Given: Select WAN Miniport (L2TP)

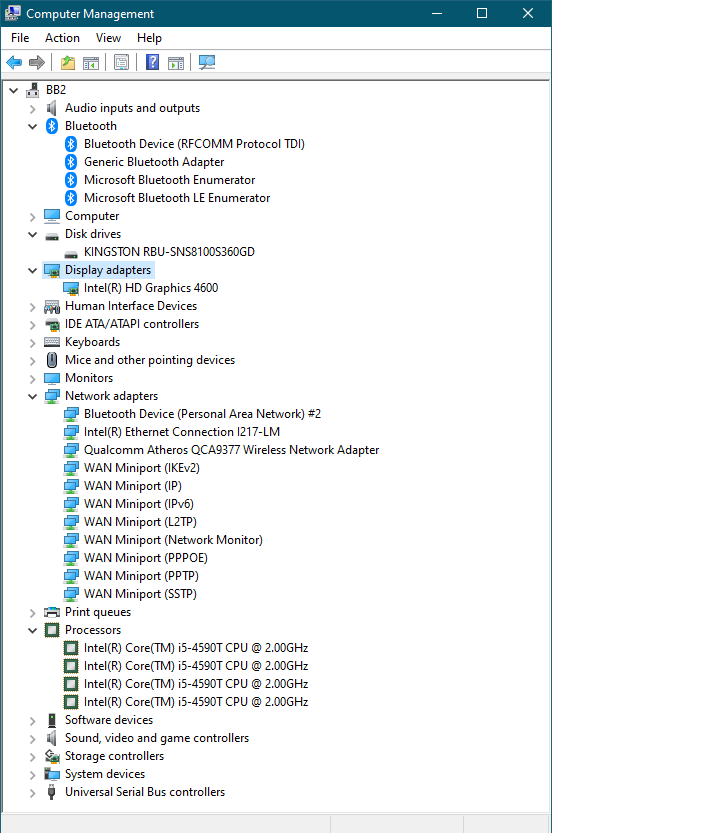Looking at the screenshot, I should click(x=140, y=522).
